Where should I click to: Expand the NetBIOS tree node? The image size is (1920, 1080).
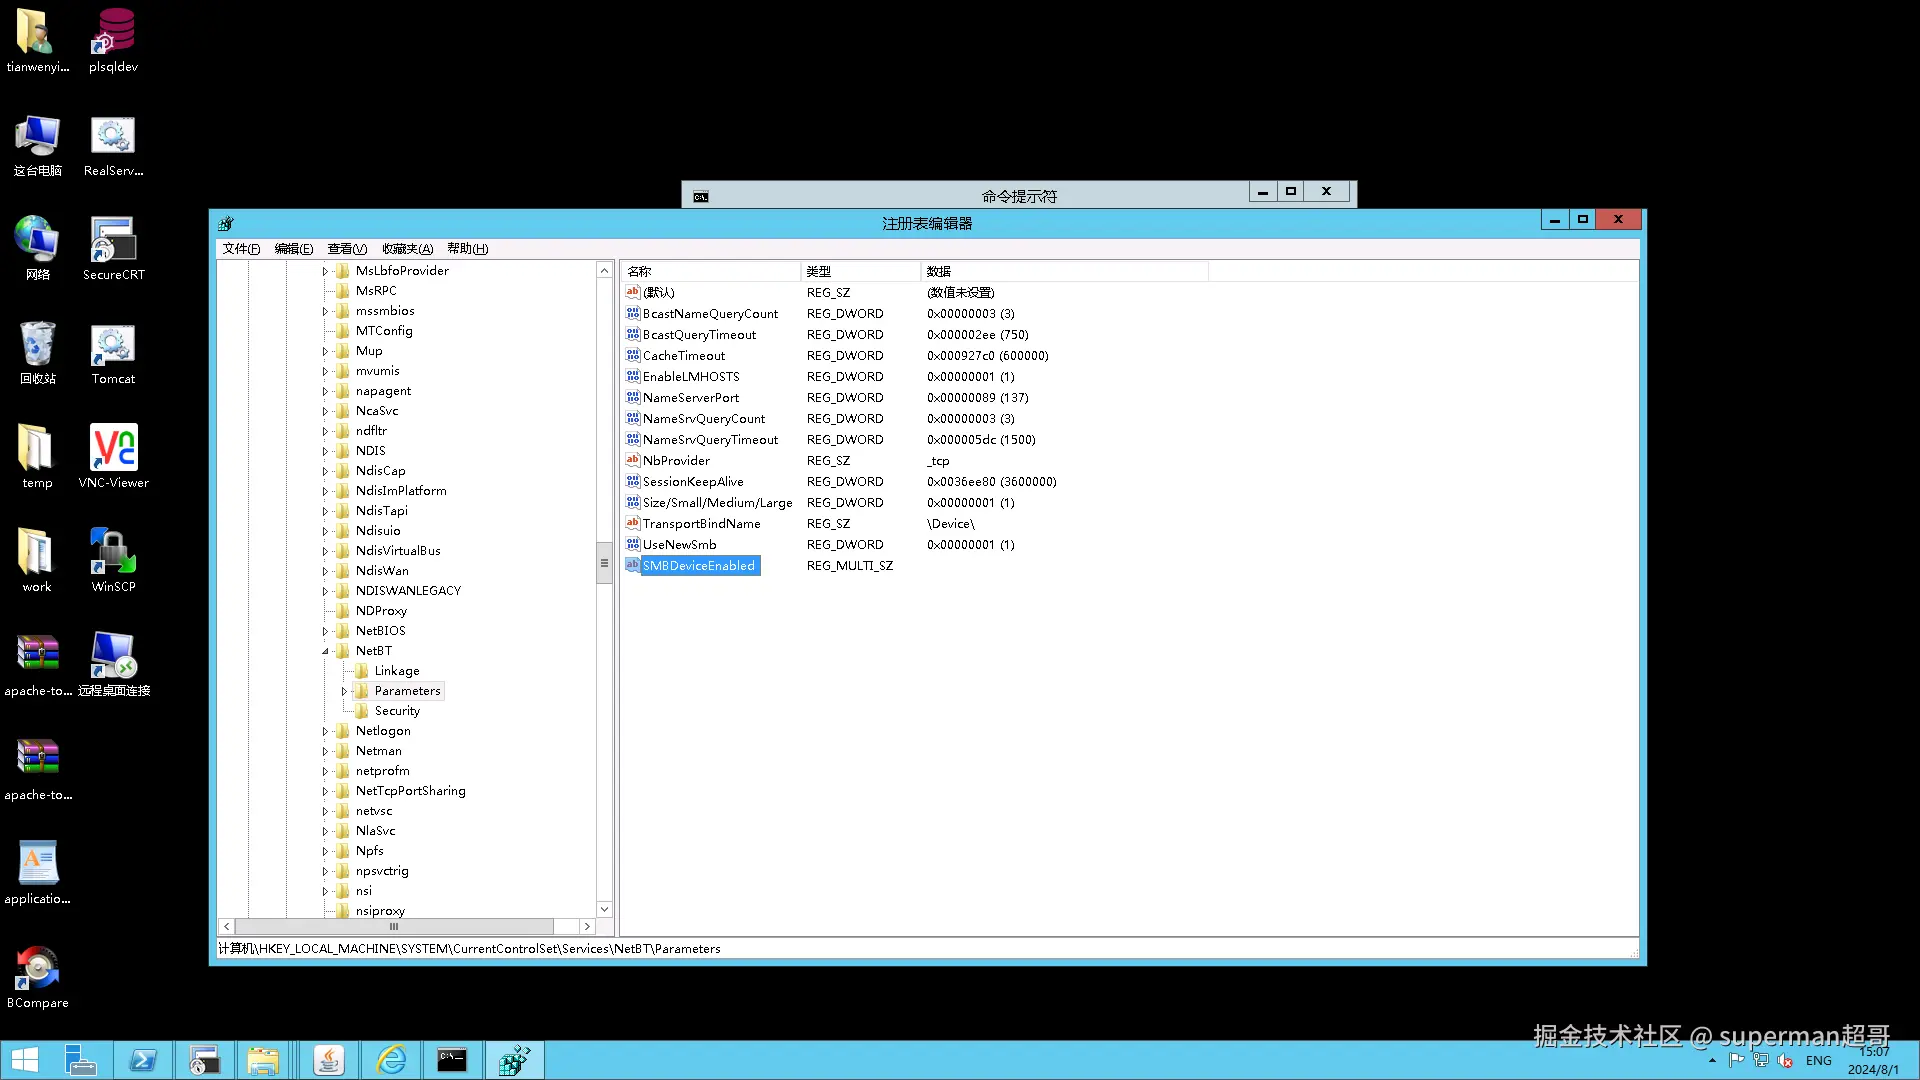coord(325,631)
